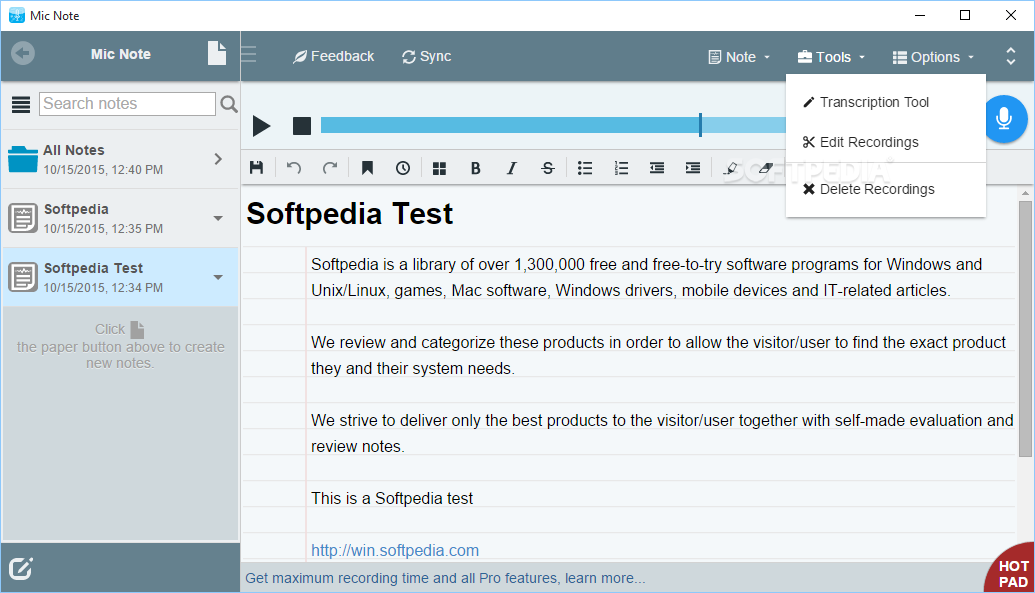Undo the last edit
1035x593 pixels.
294,168
